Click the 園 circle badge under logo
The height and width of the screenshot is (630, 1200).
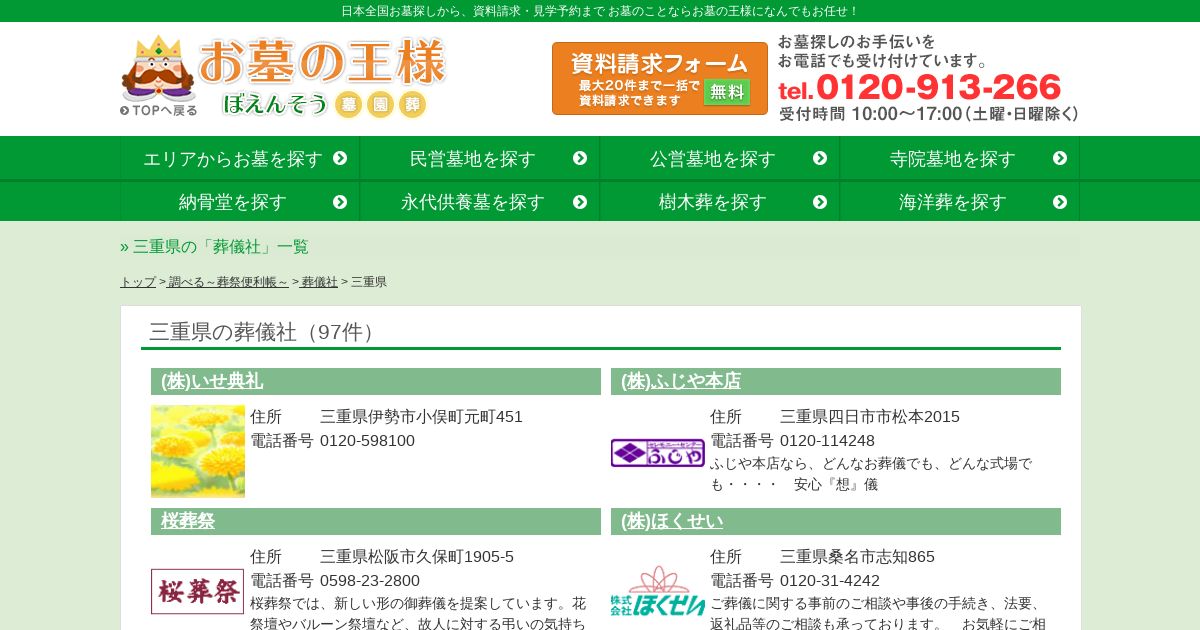click(x=380, y=104)
